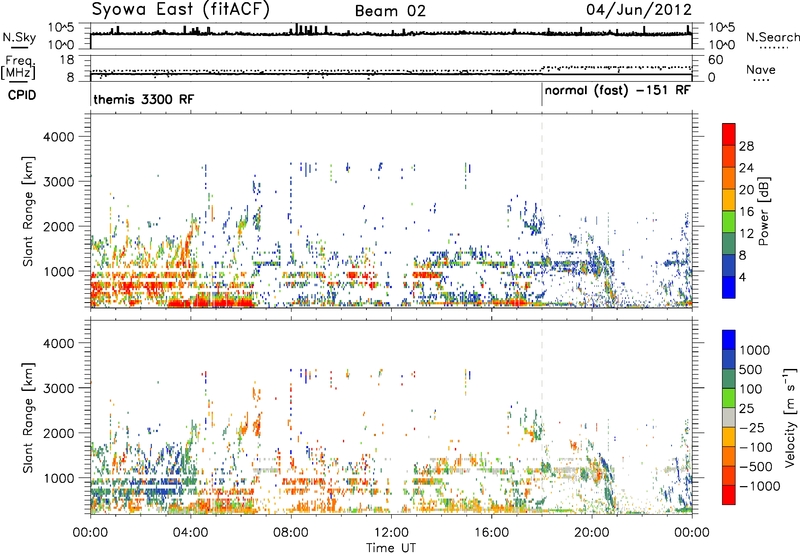Click the "-100" Velocity colorbar value
Image resolution: width=800 pixels, height=554 pixels.
coord(756,447)
